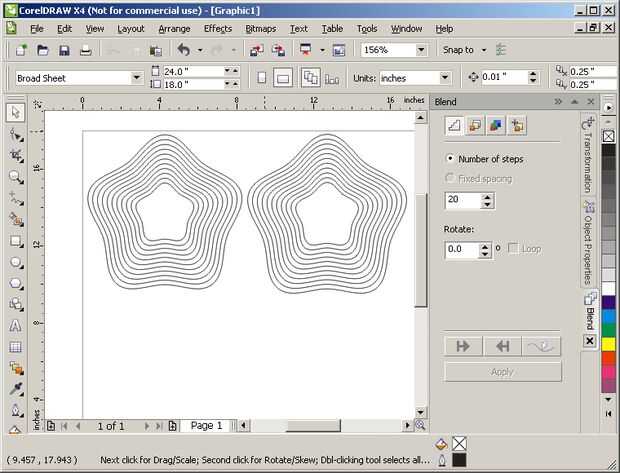Select the Zoom tool in the toolbox
The image size is (620, 473).
click(16, 178)
